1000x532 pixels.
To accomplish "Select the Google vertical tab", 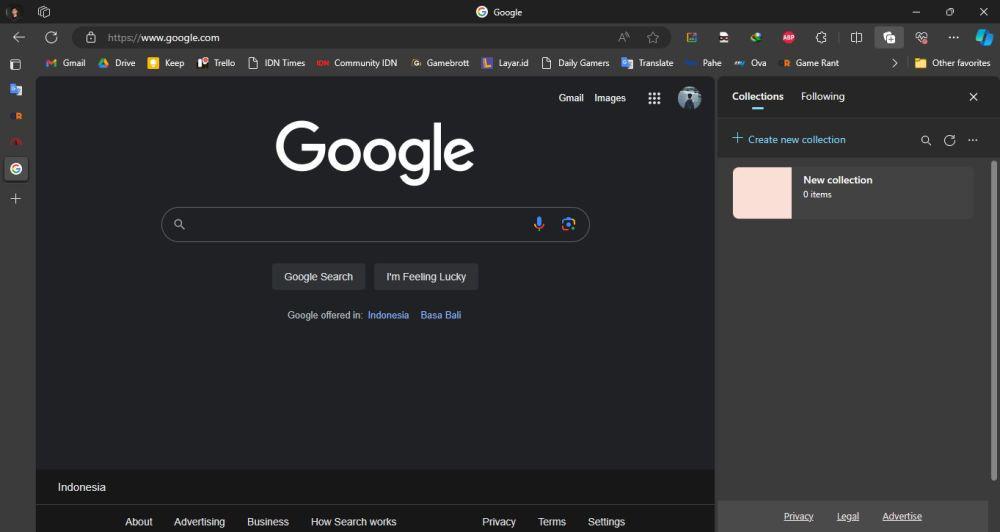I will click(x=16, y=168).
